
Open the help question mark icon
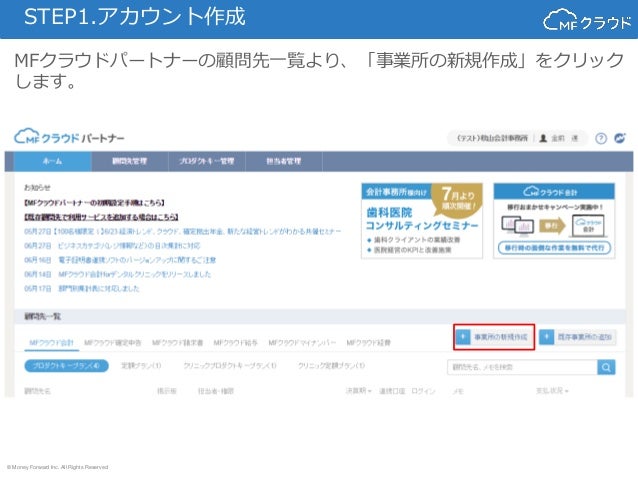click(601, 138)
